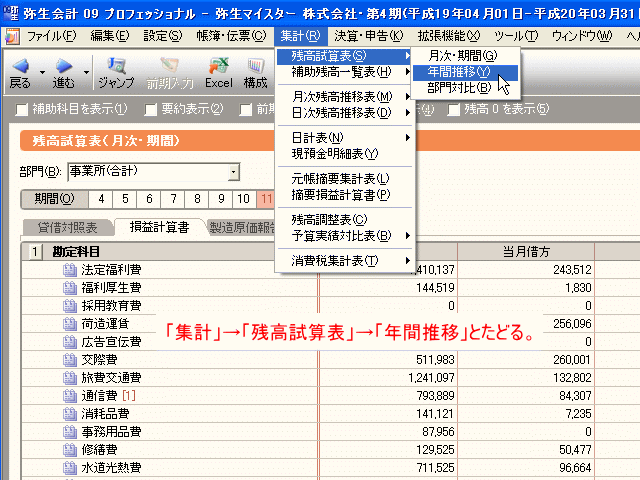Open the 帳簿・伝票 menu
This screenshot has width=640, height=480.
pos(231,36)
